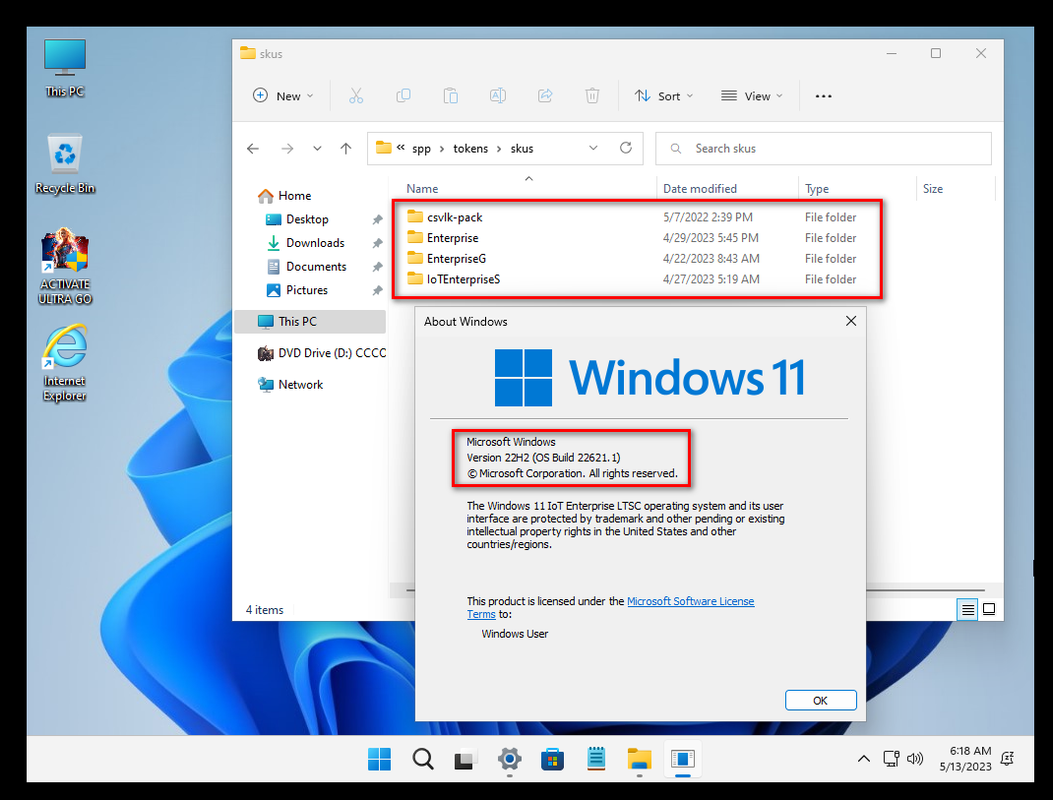Click the skus breadcrumb segment
Image resolution: width=1053 pixels, height=800 pixels.
click(x=522, y=148)
